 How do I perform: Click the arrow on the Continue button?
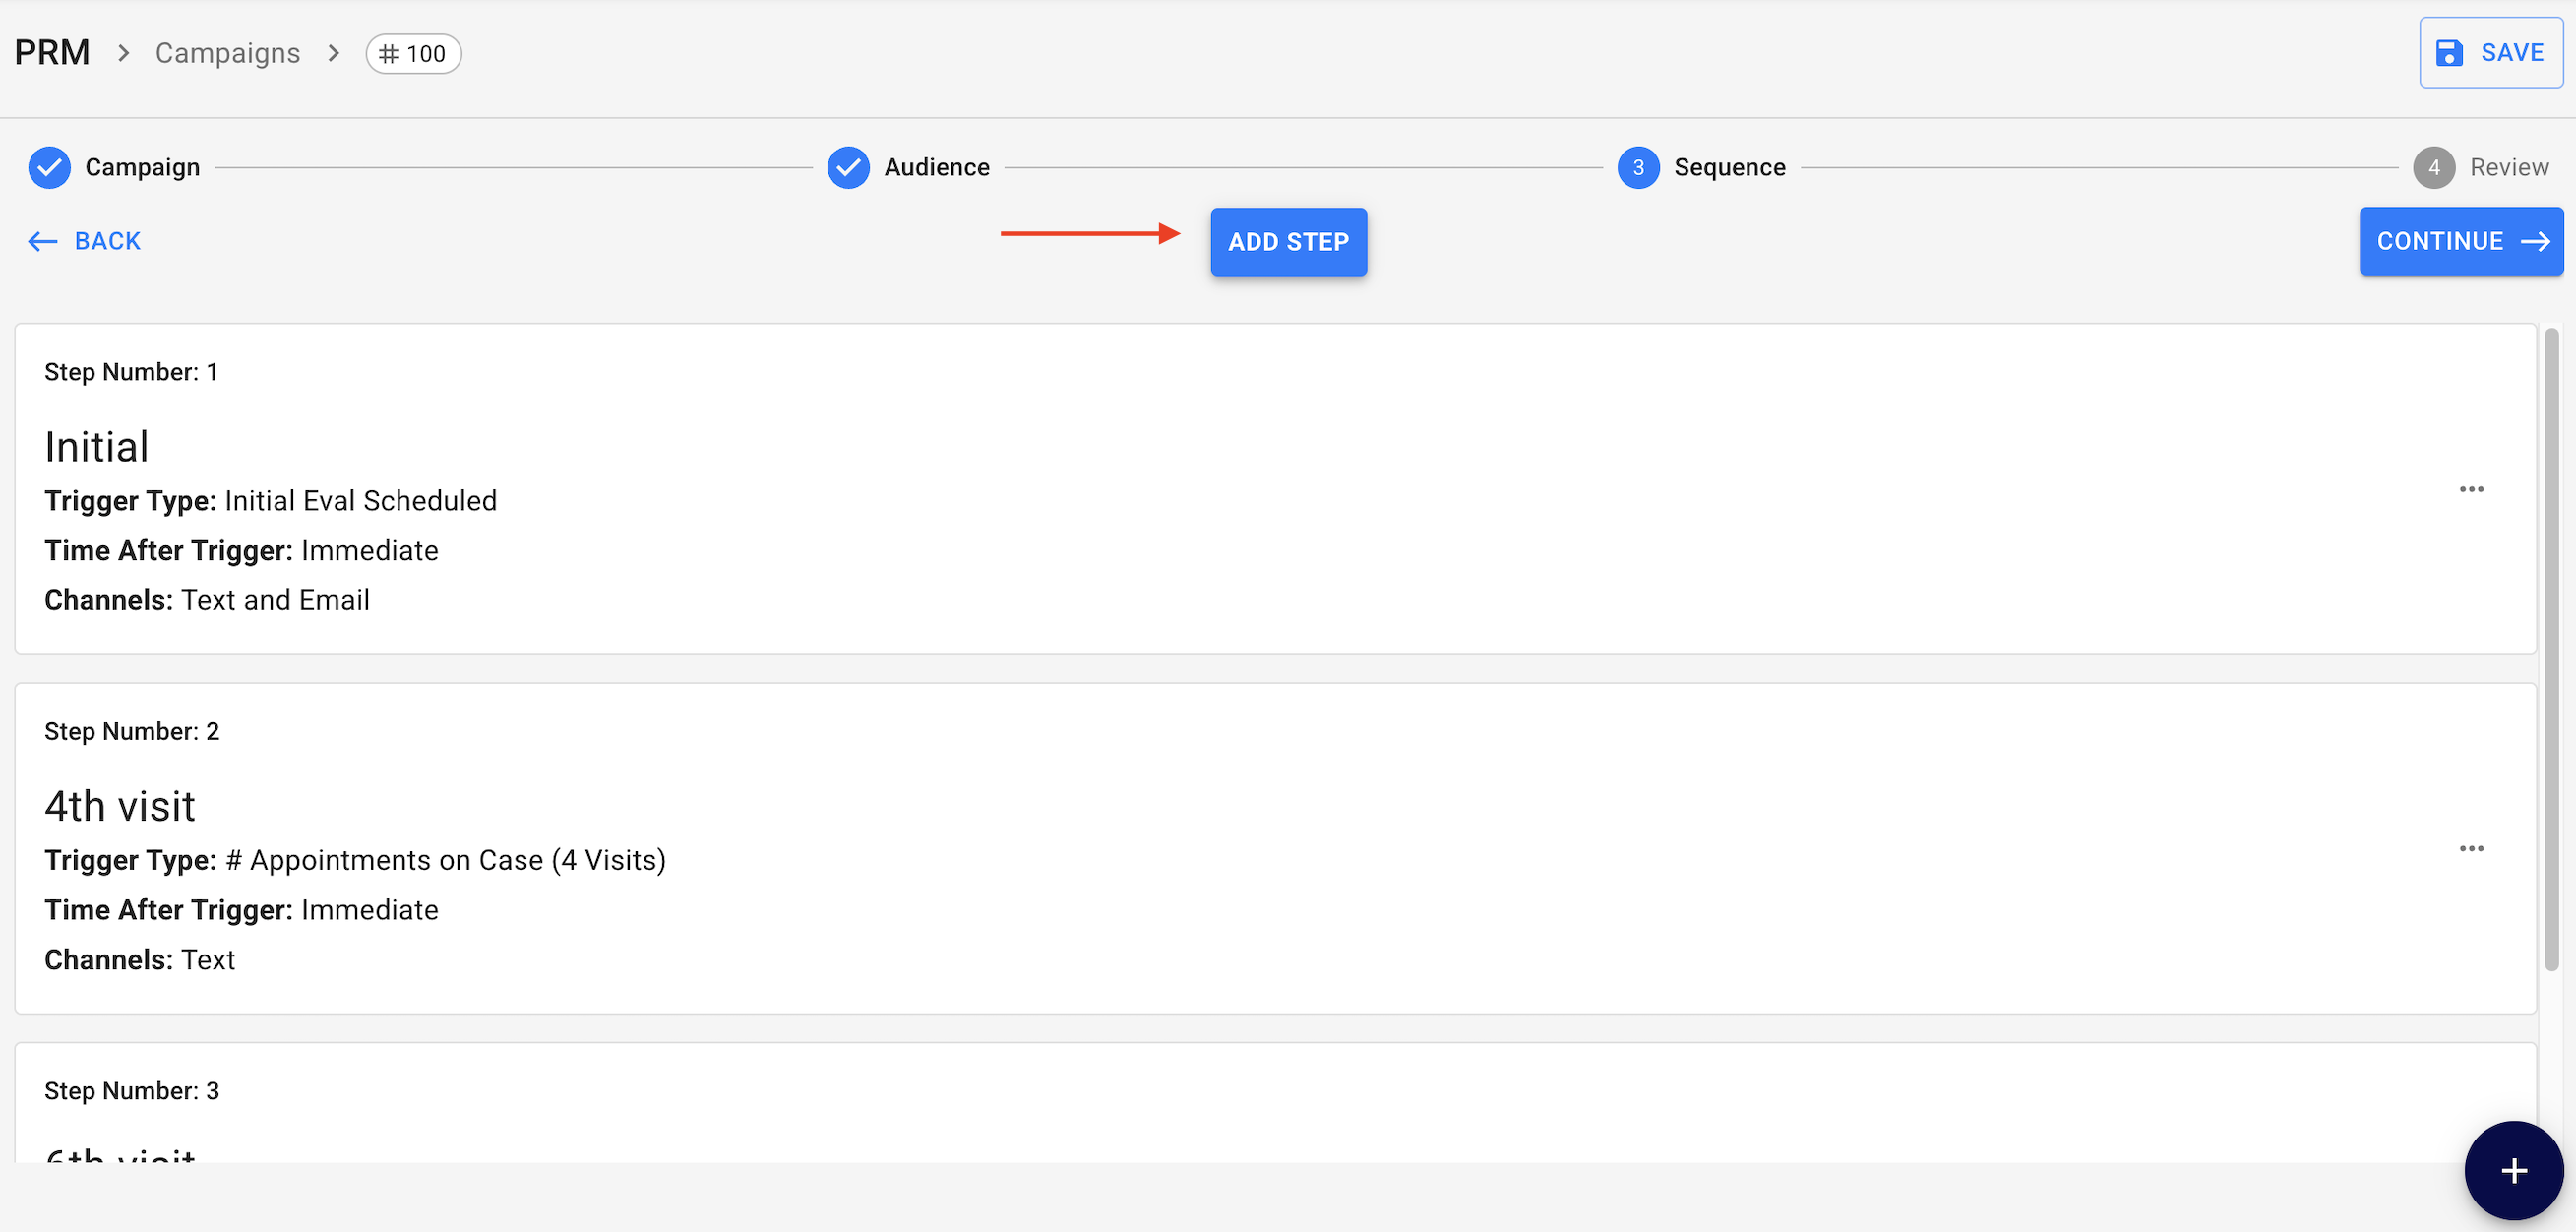coord(2535,241)
